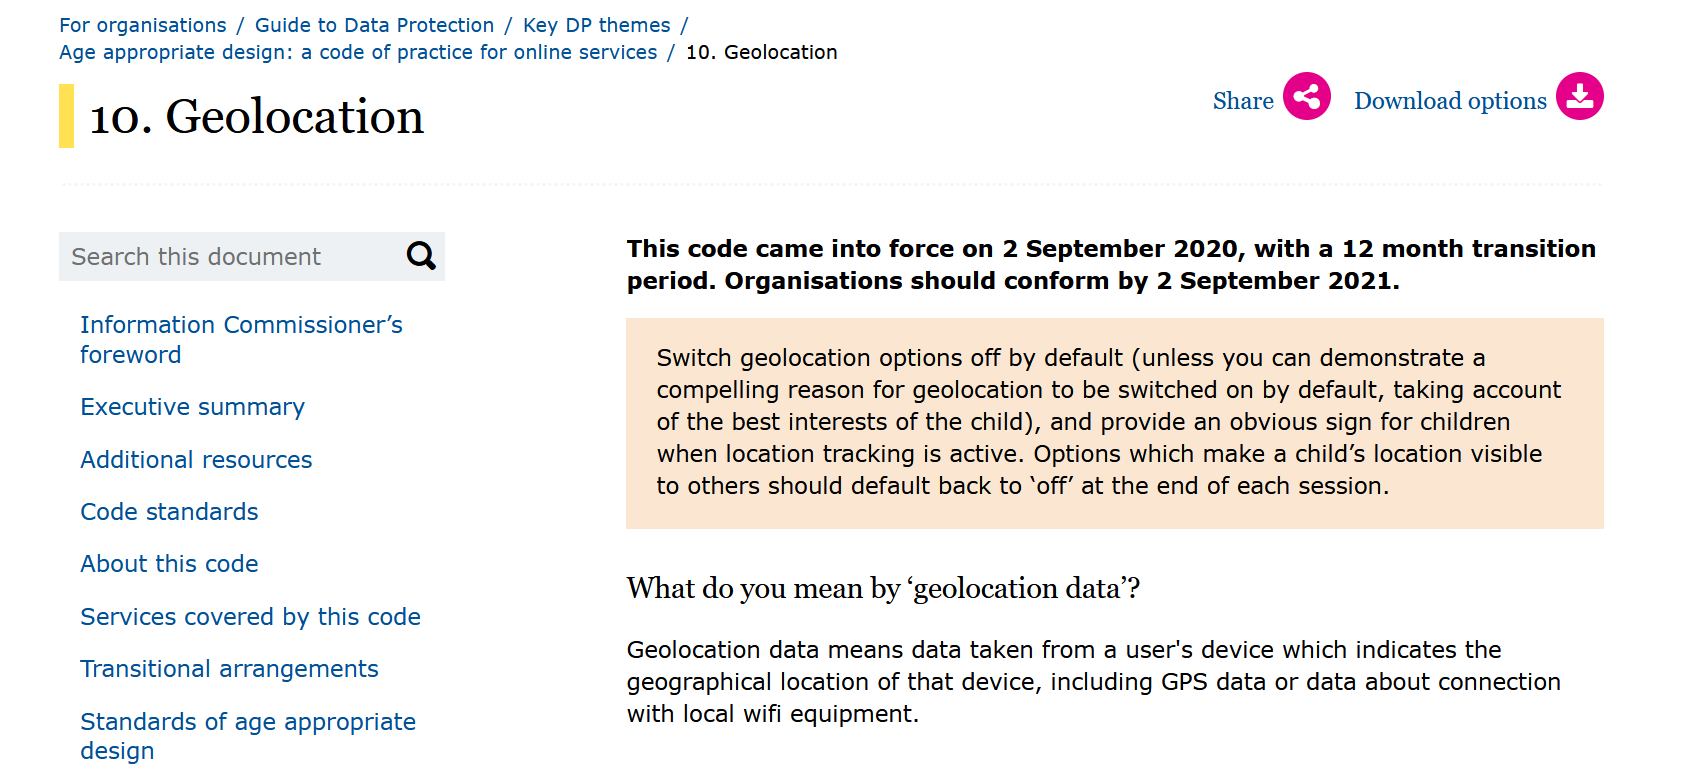The height and width of the screenshot is (775, 1691).
Task: Open Guide to Data Protection breadcrumb
Action: click(374, 25)
